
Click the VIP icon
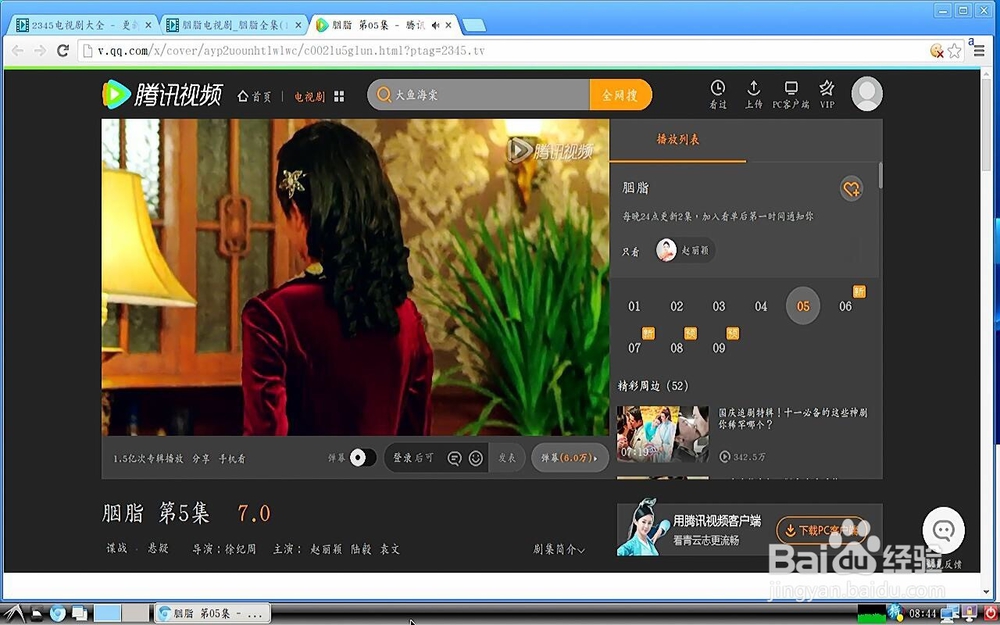[827, 94]
